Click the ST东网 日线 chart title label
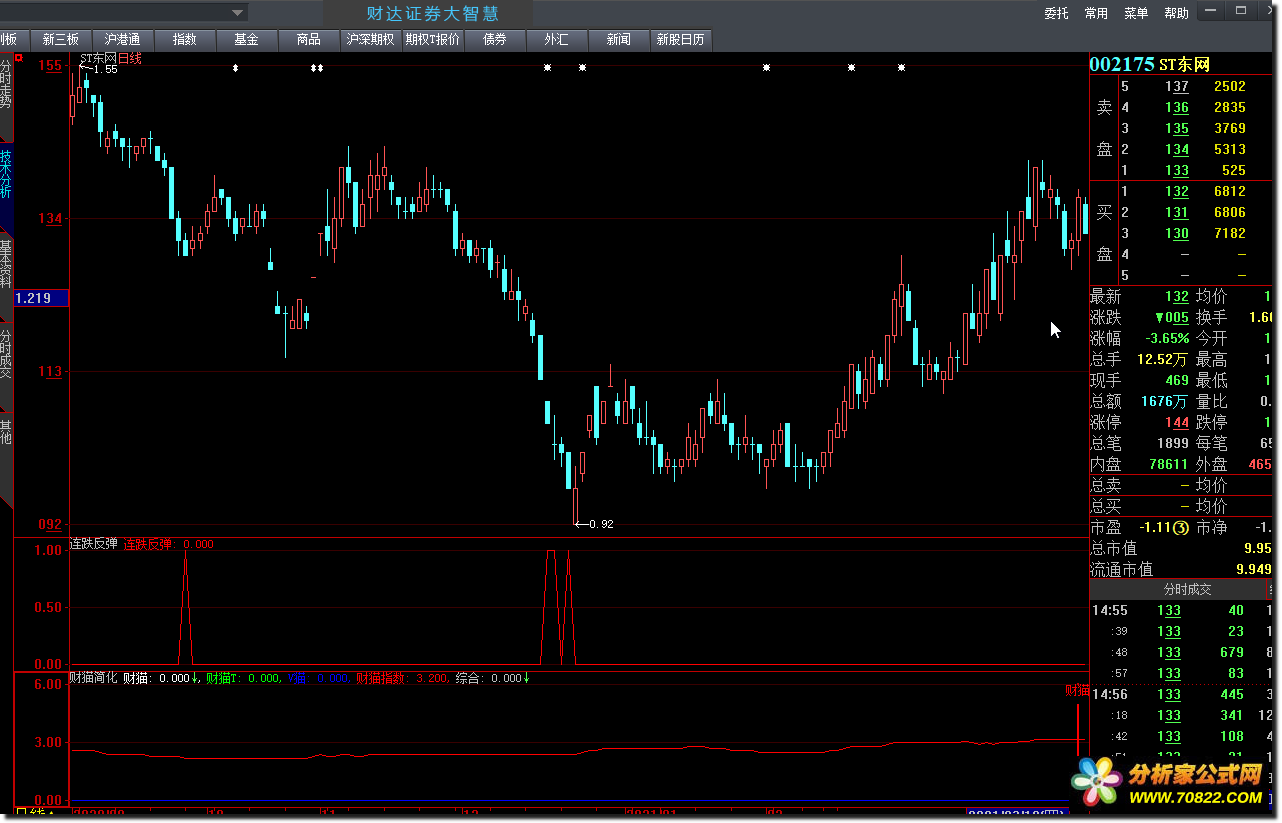Viewport: 1282px width, 823px height. 110,59
